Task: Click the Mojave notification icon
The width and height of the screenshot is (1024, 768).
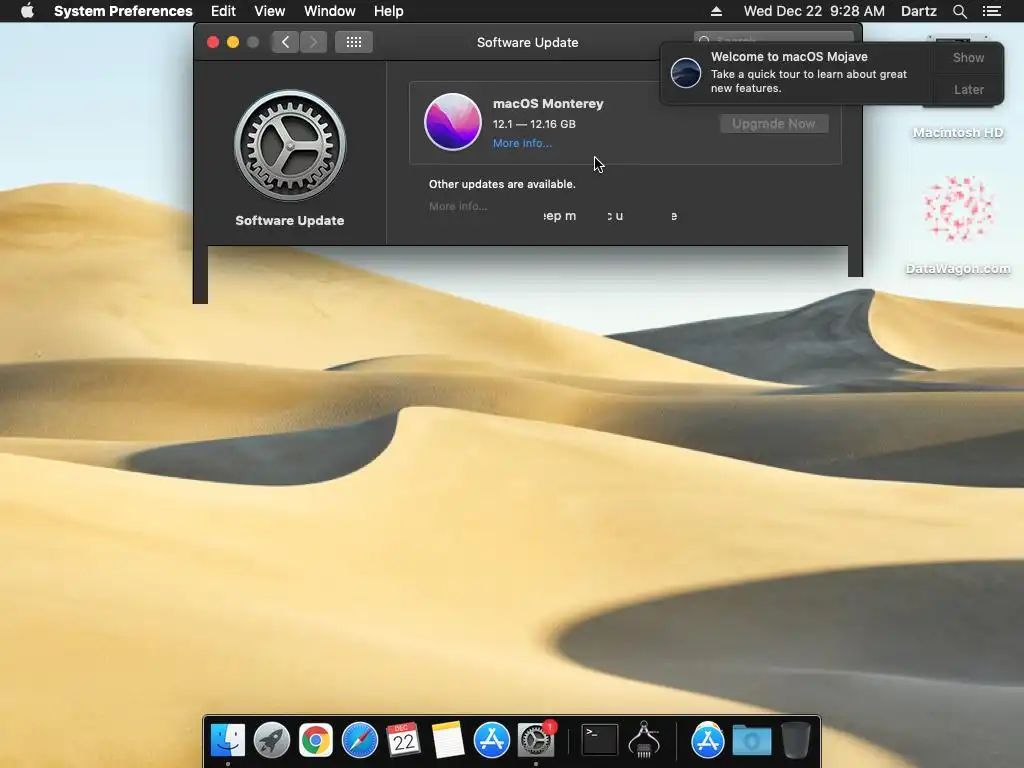Action: [x=686, y=72]
